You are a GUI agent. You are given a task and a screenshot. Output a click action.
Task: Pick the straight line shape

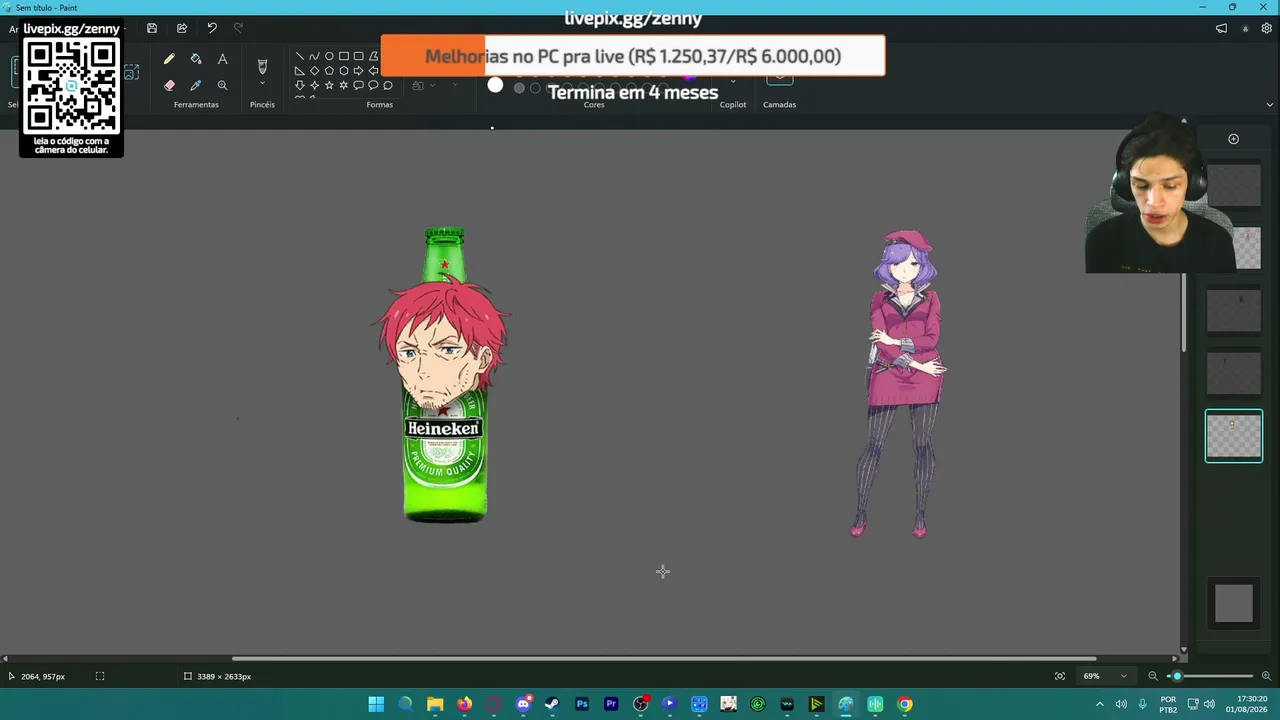pos(300,56)
